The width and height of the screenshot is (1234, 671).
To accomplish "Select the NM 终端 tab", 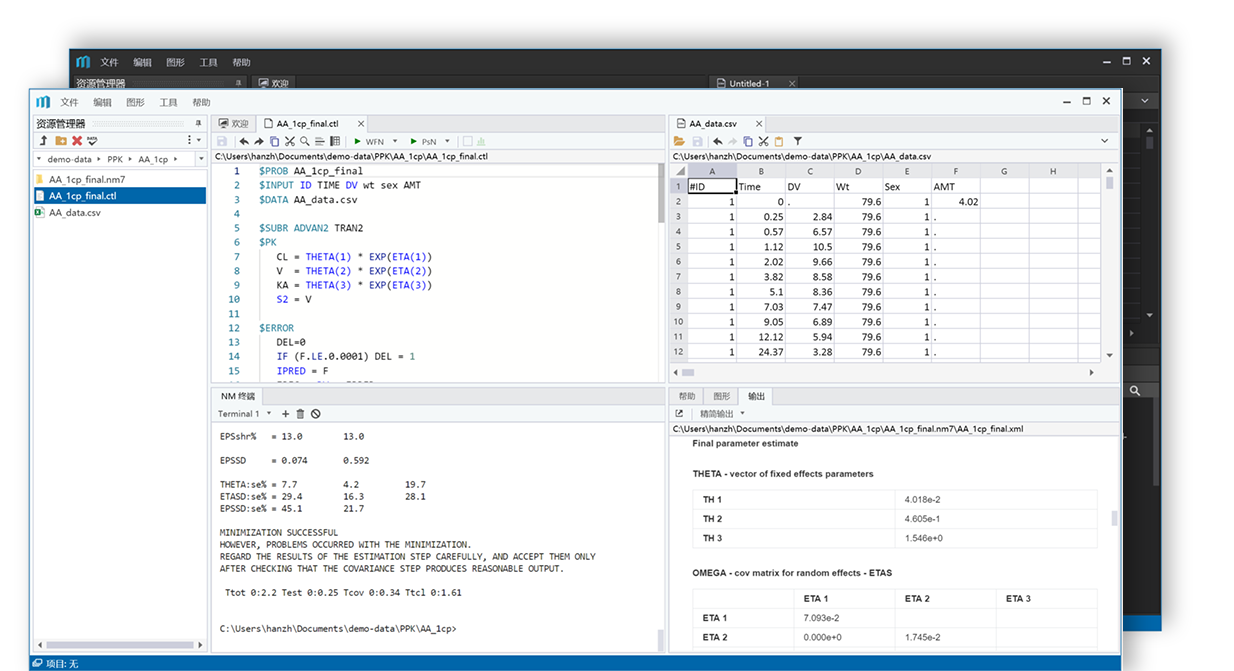I will [238, 396].
